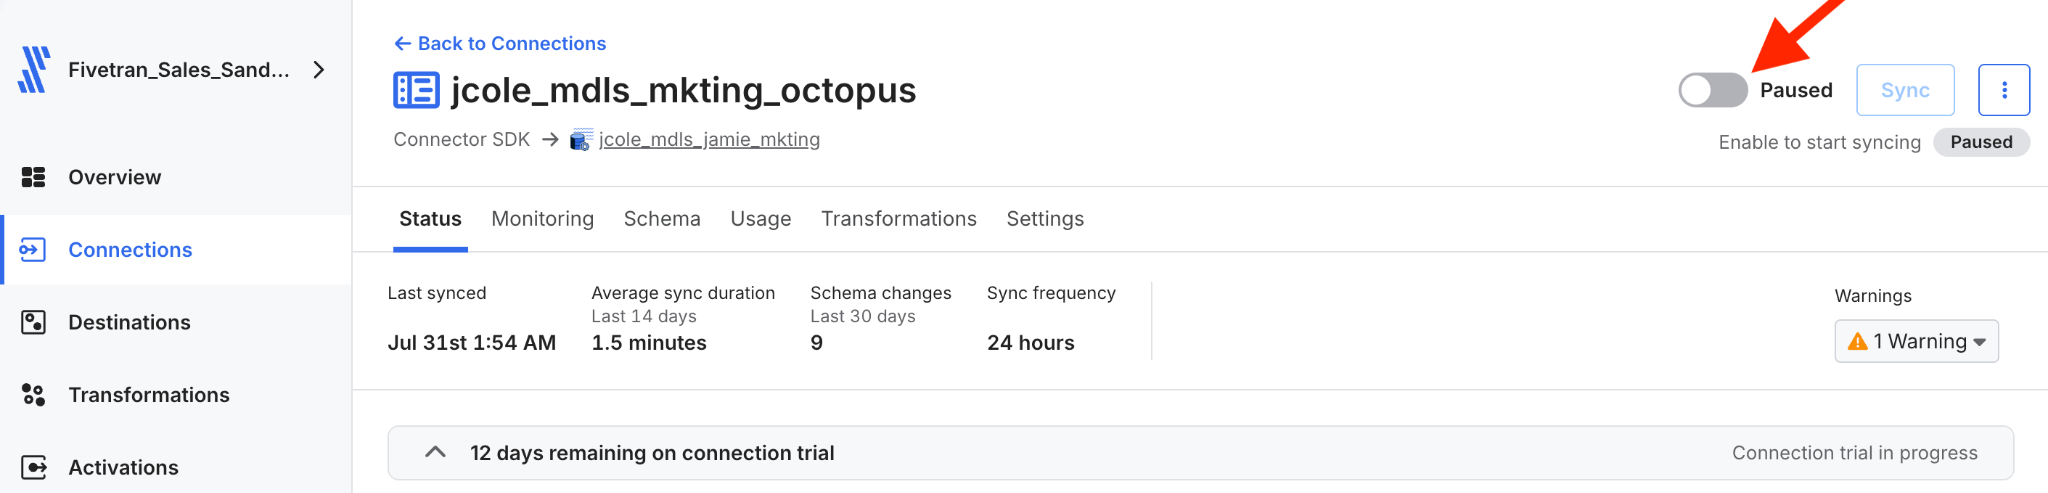Open the Settings tab
2048x493 pixels.
(x=1045, y=218)
